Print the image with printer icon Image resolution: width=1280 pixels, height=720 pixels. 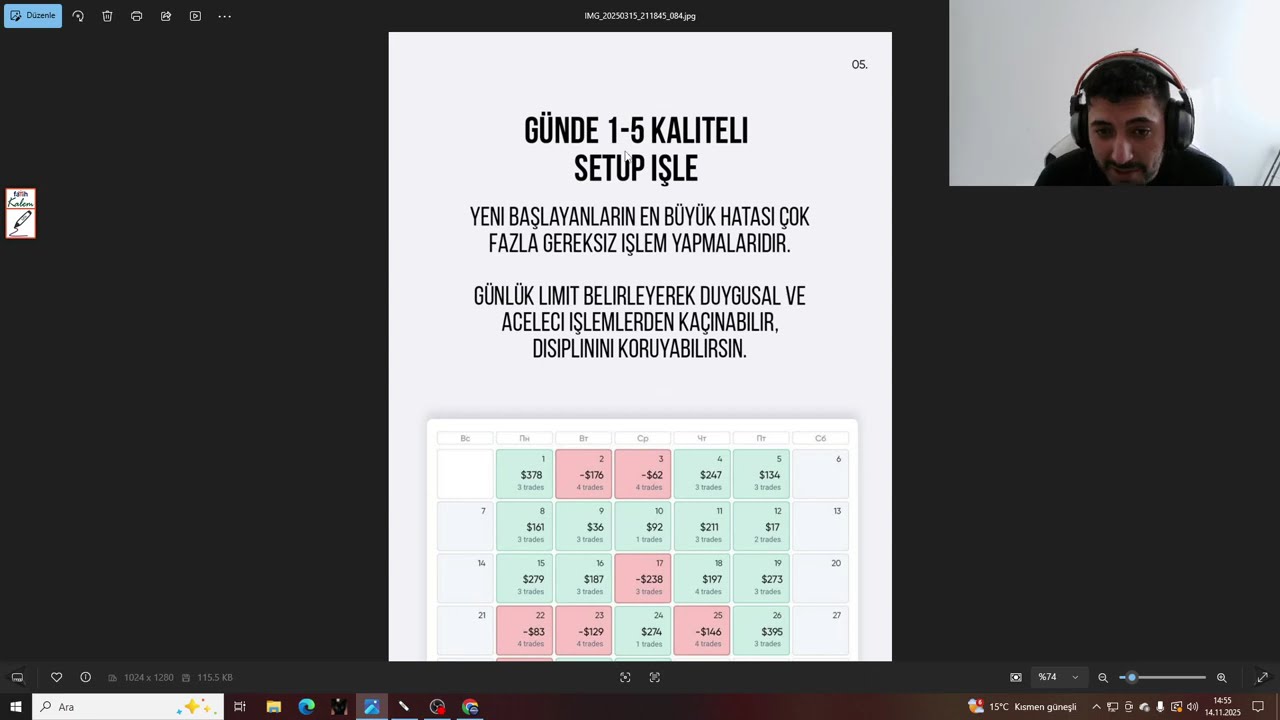[x=136, y=16]
